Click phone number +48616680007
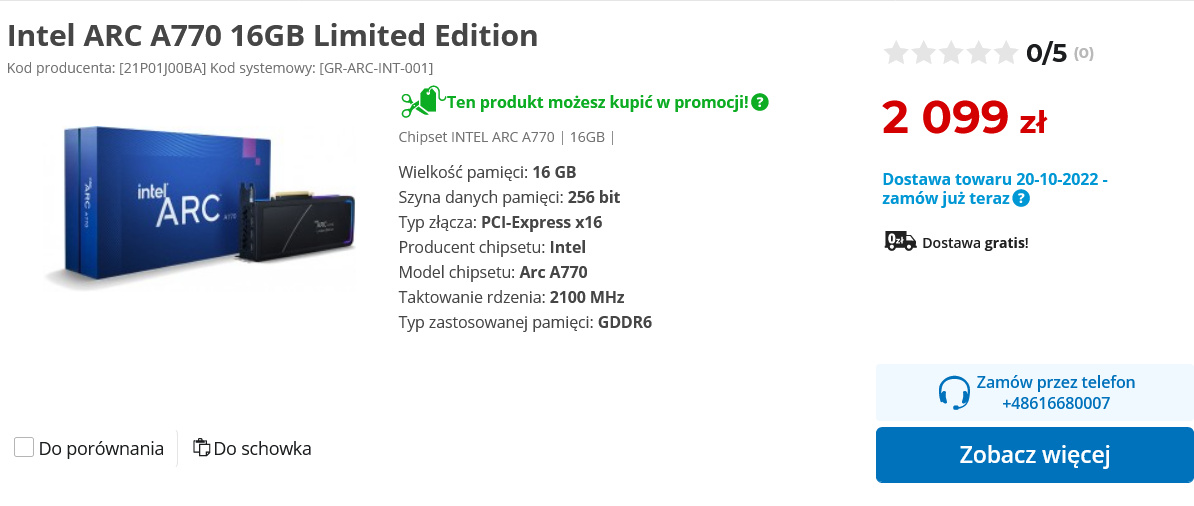Image resolution: width=1194 pixels, height=506 pixels. click(x=1055, y=403)
